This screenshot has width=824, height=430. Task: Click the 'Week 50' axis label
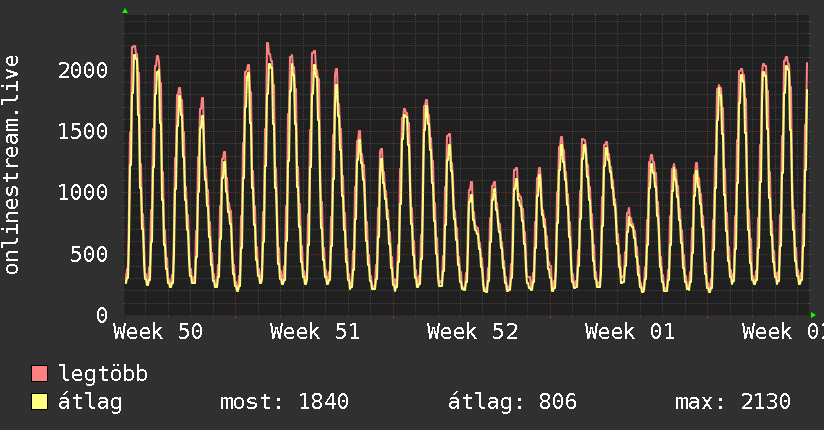158,332
